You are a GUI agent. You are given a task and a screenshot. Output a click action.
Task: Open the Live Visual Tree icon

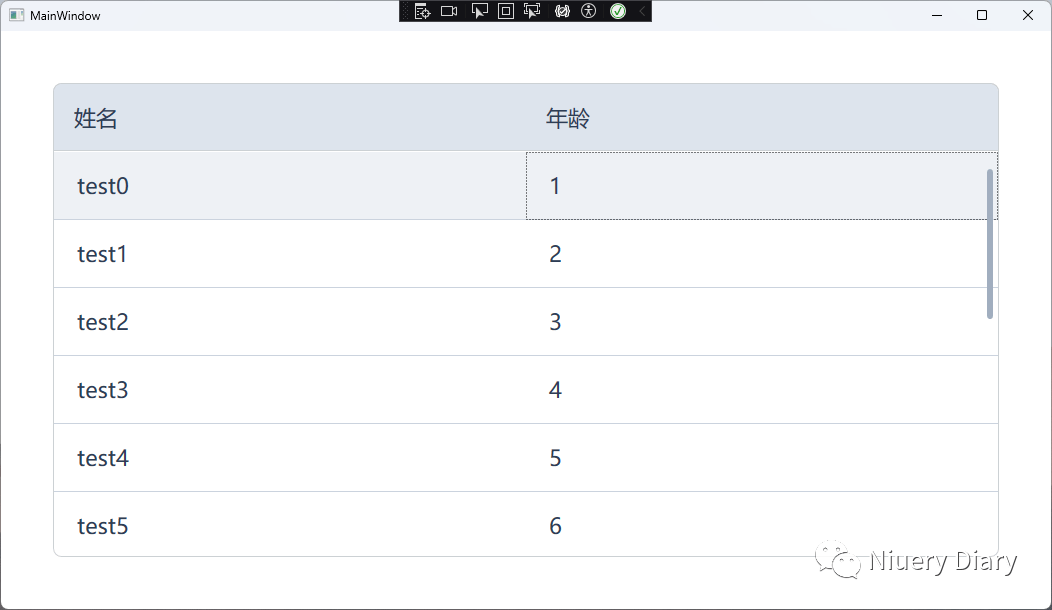[x=422, y=11]
